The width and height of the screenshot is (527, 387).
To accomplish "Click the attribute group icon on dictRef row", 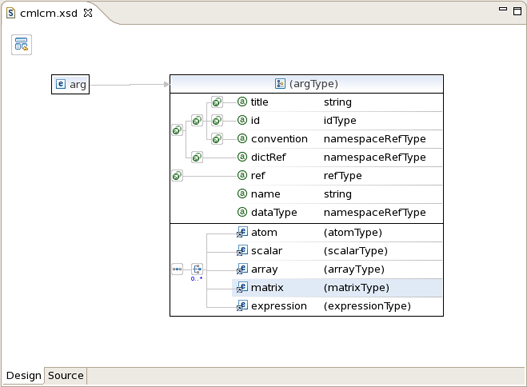I will (x=197, y=157).
